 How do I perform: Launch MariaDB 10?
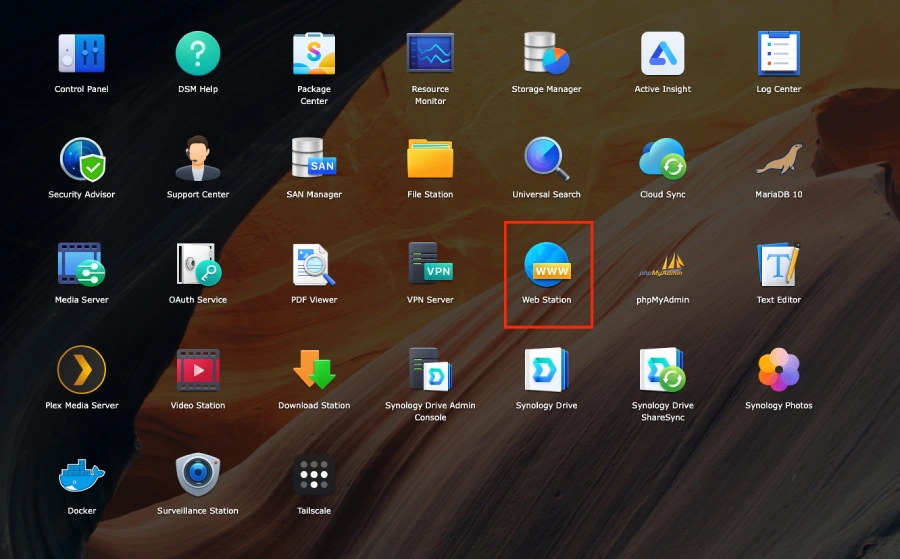(779, 158)
